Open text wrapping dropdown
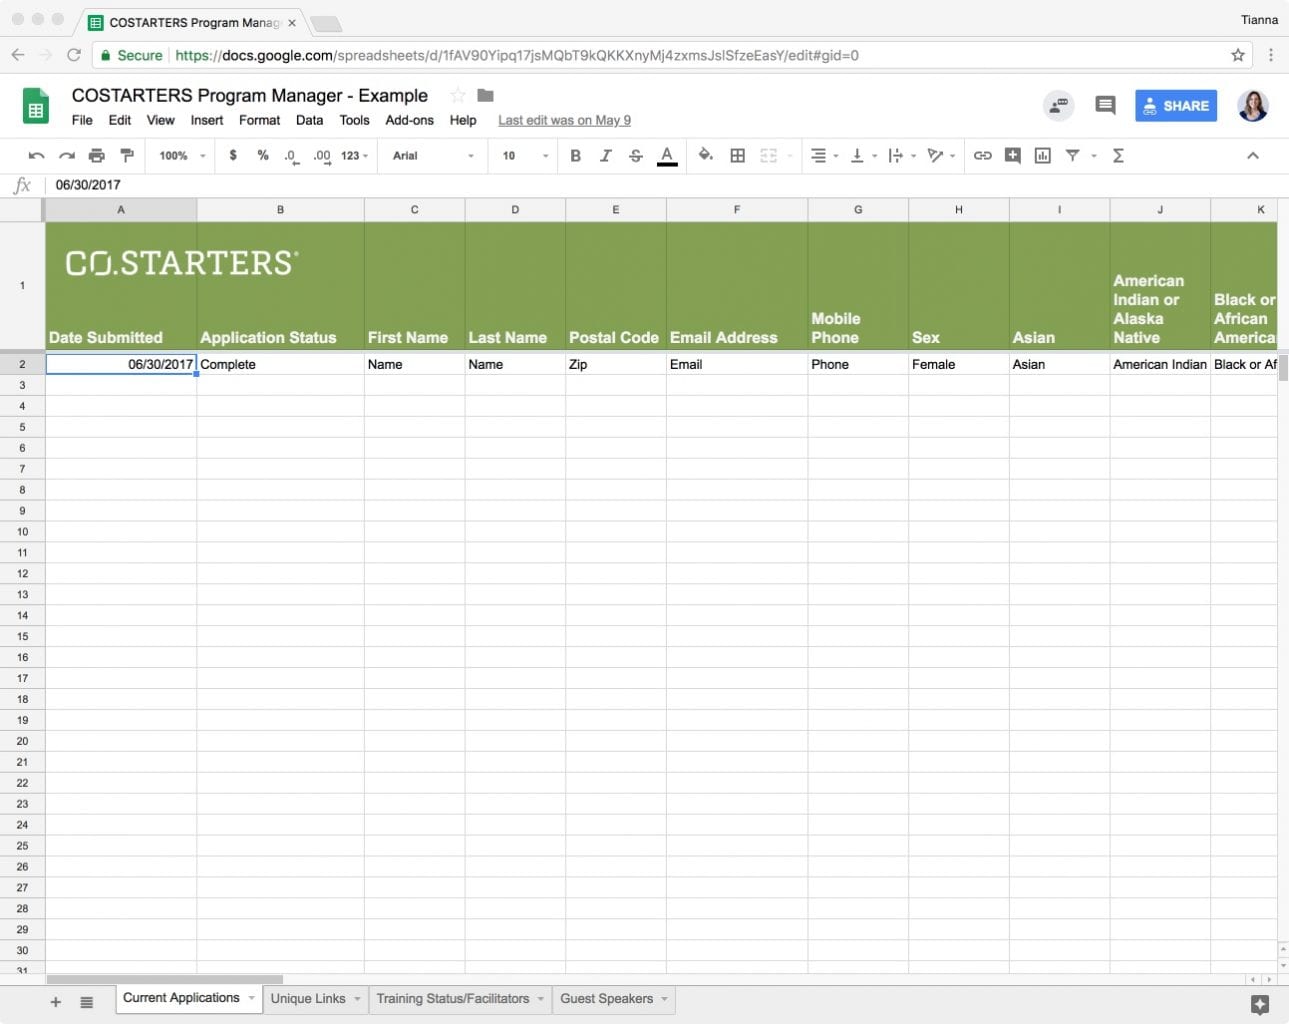Image resolution: width=1289 pixels, height=1024 pixels. (901, 156)
